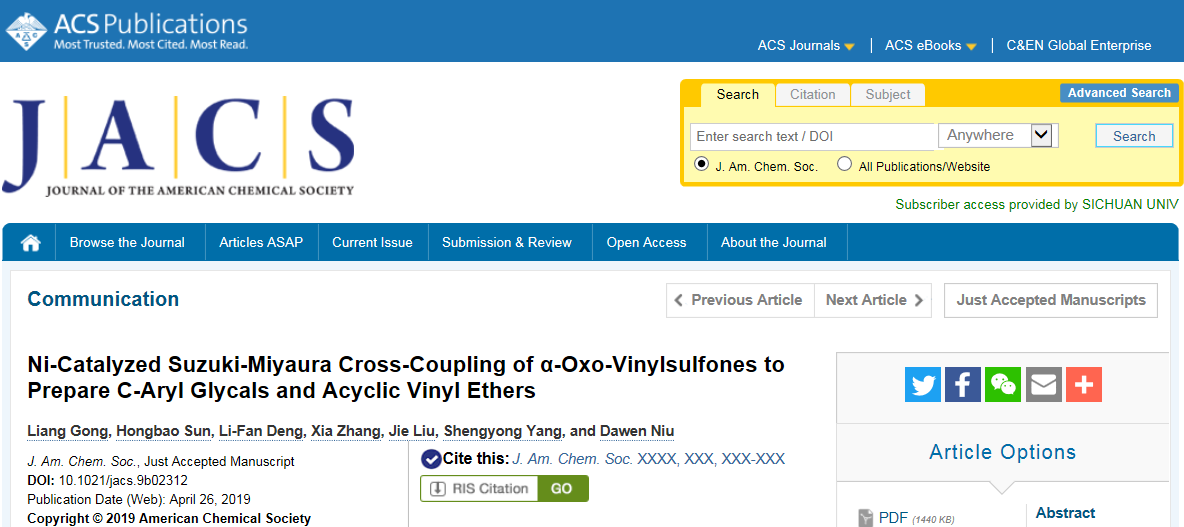The image size is (1184, 527).
Task: Share article via WeChat icon
Action: click(x=1003, y=384)
